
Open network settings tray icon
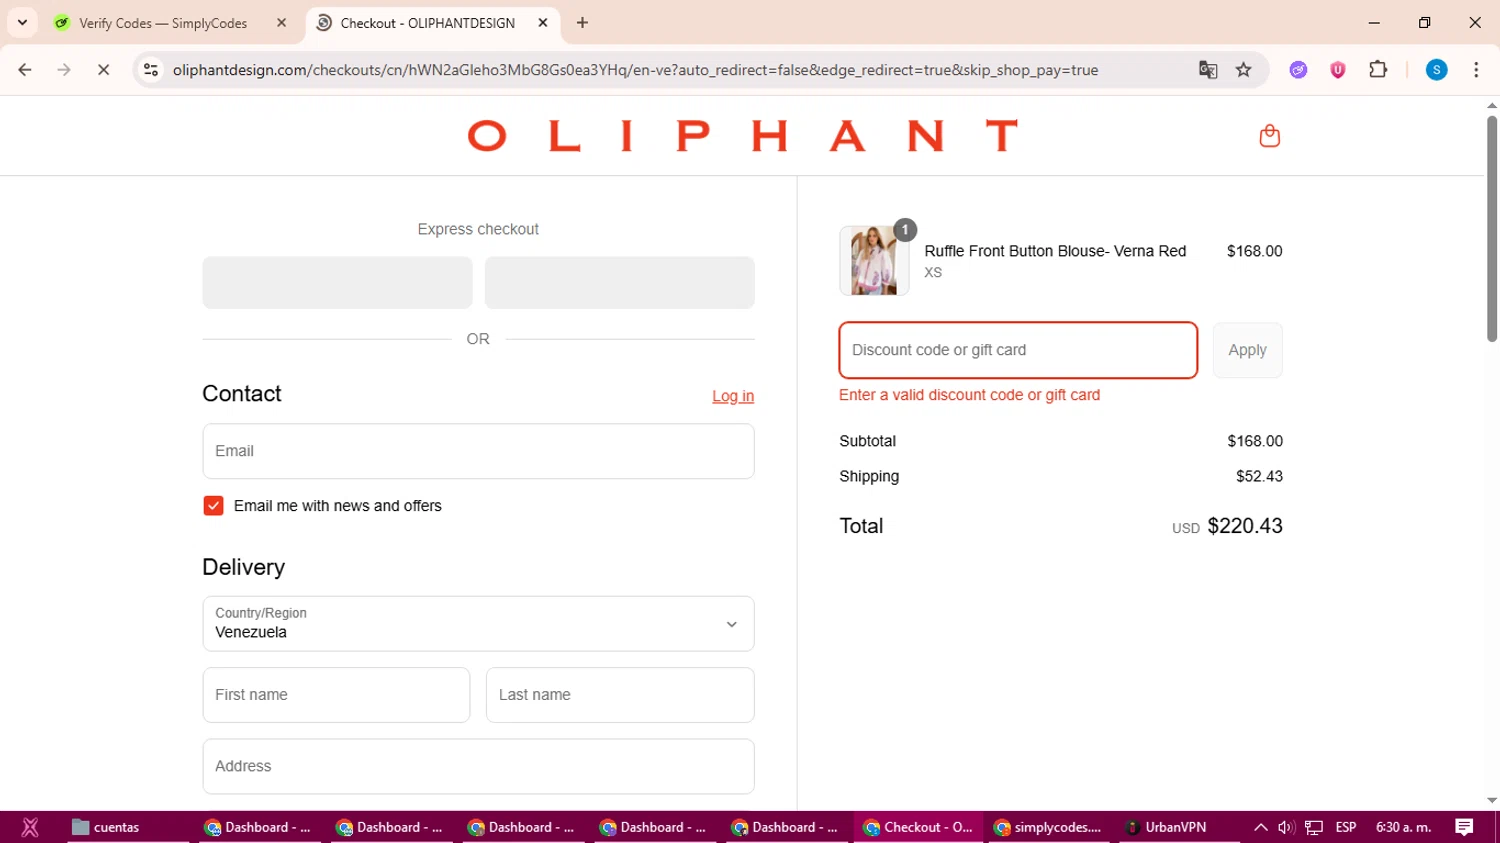[1314, 827]
